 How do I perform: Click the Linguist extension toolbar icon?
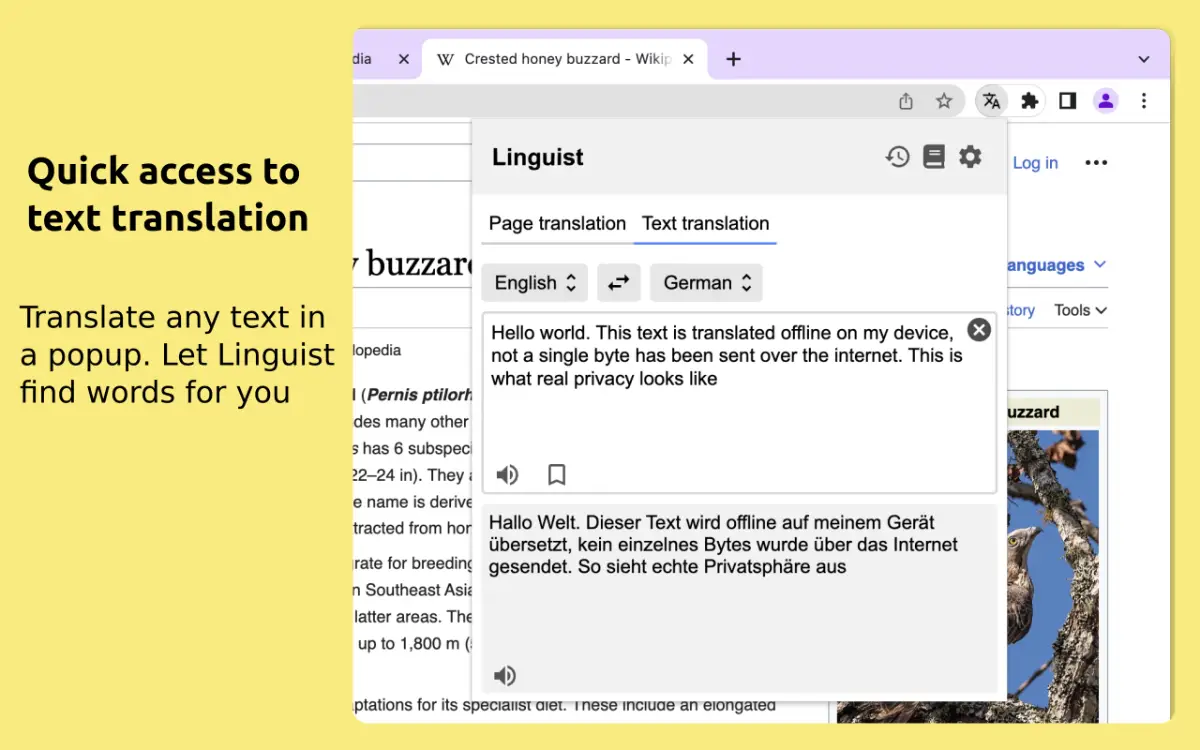[991, 100]
